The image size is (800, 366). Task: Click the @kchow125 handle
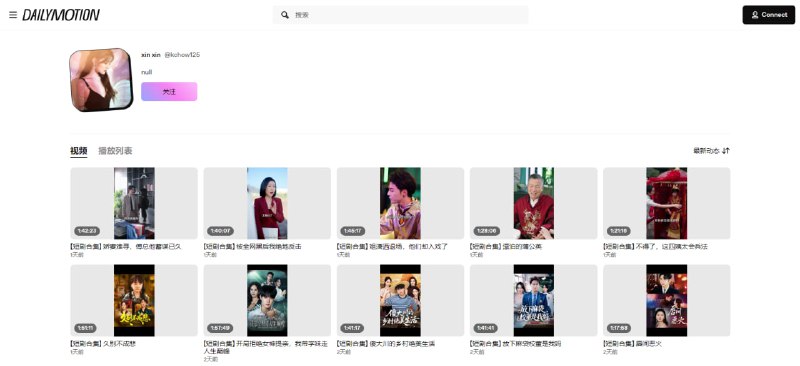click(x=182, y=55)
